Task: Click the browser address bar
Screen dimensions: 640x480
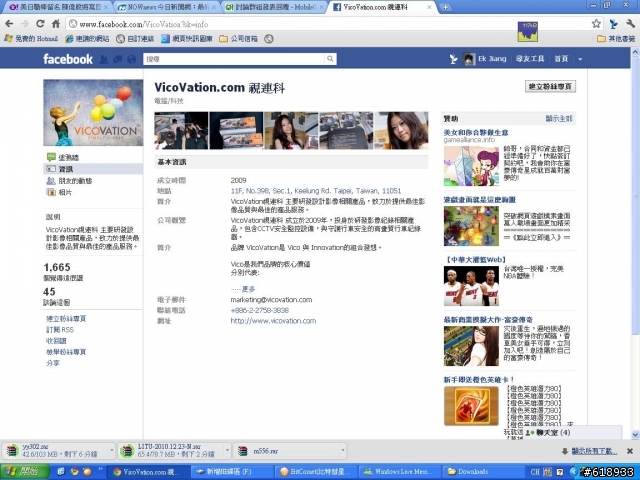Action: pyautogui.click(x=327, y=24)
